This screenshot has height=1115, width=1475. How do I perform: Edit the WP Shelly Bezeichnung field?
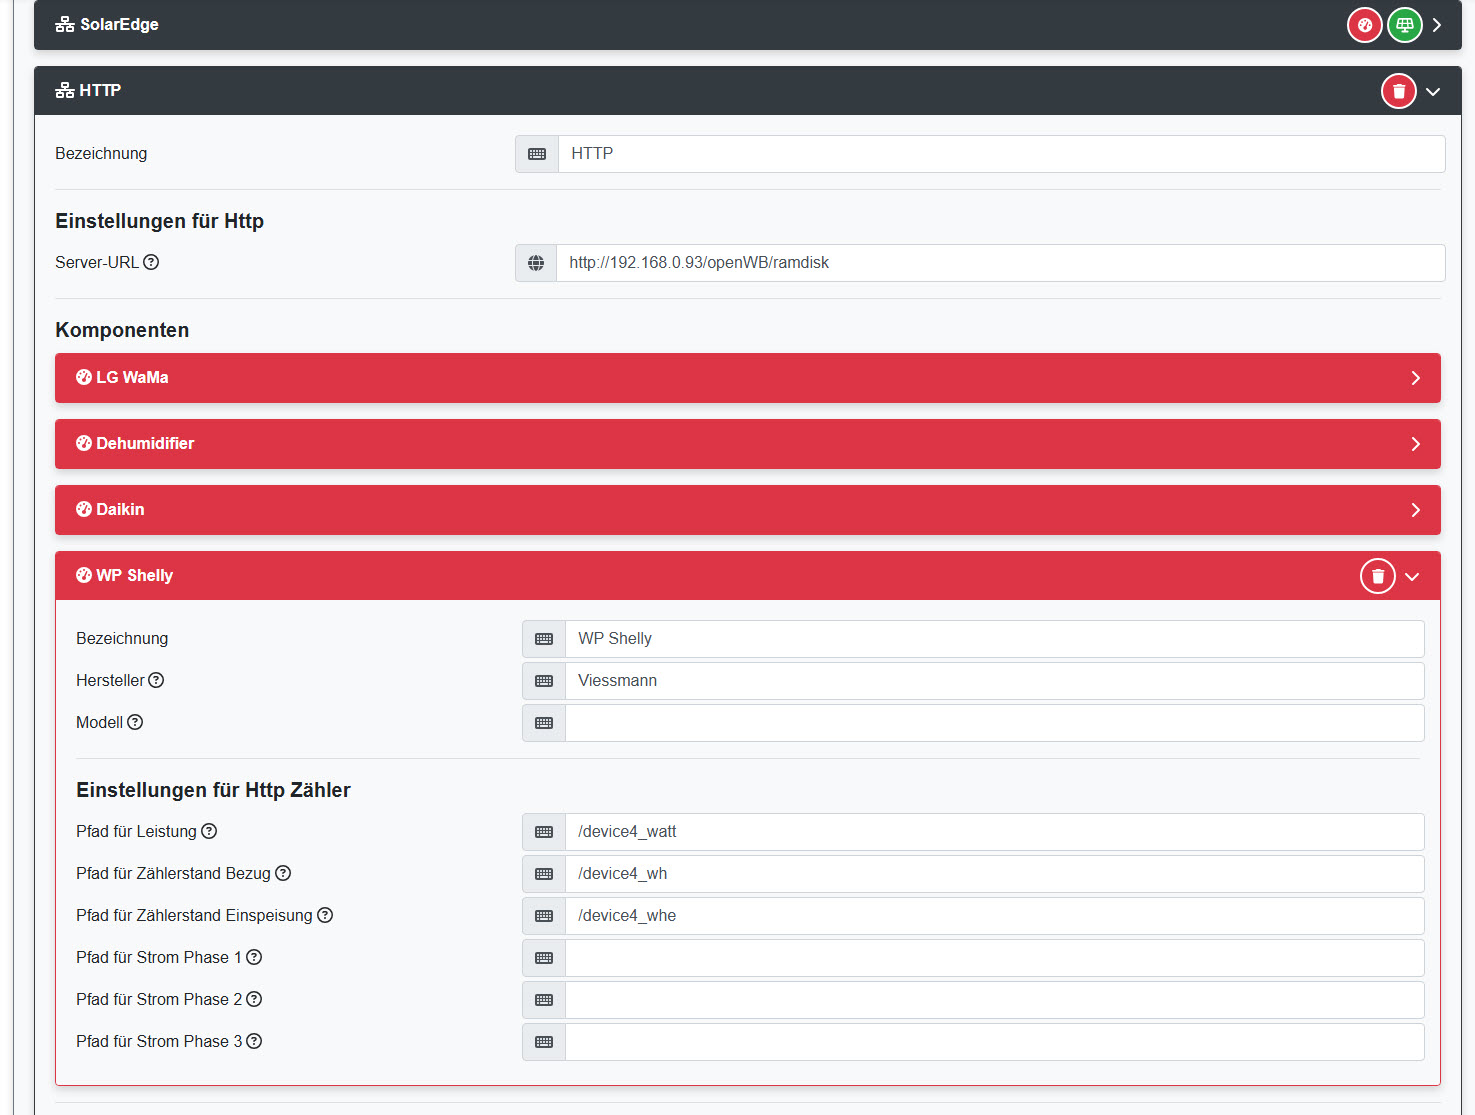994,639
